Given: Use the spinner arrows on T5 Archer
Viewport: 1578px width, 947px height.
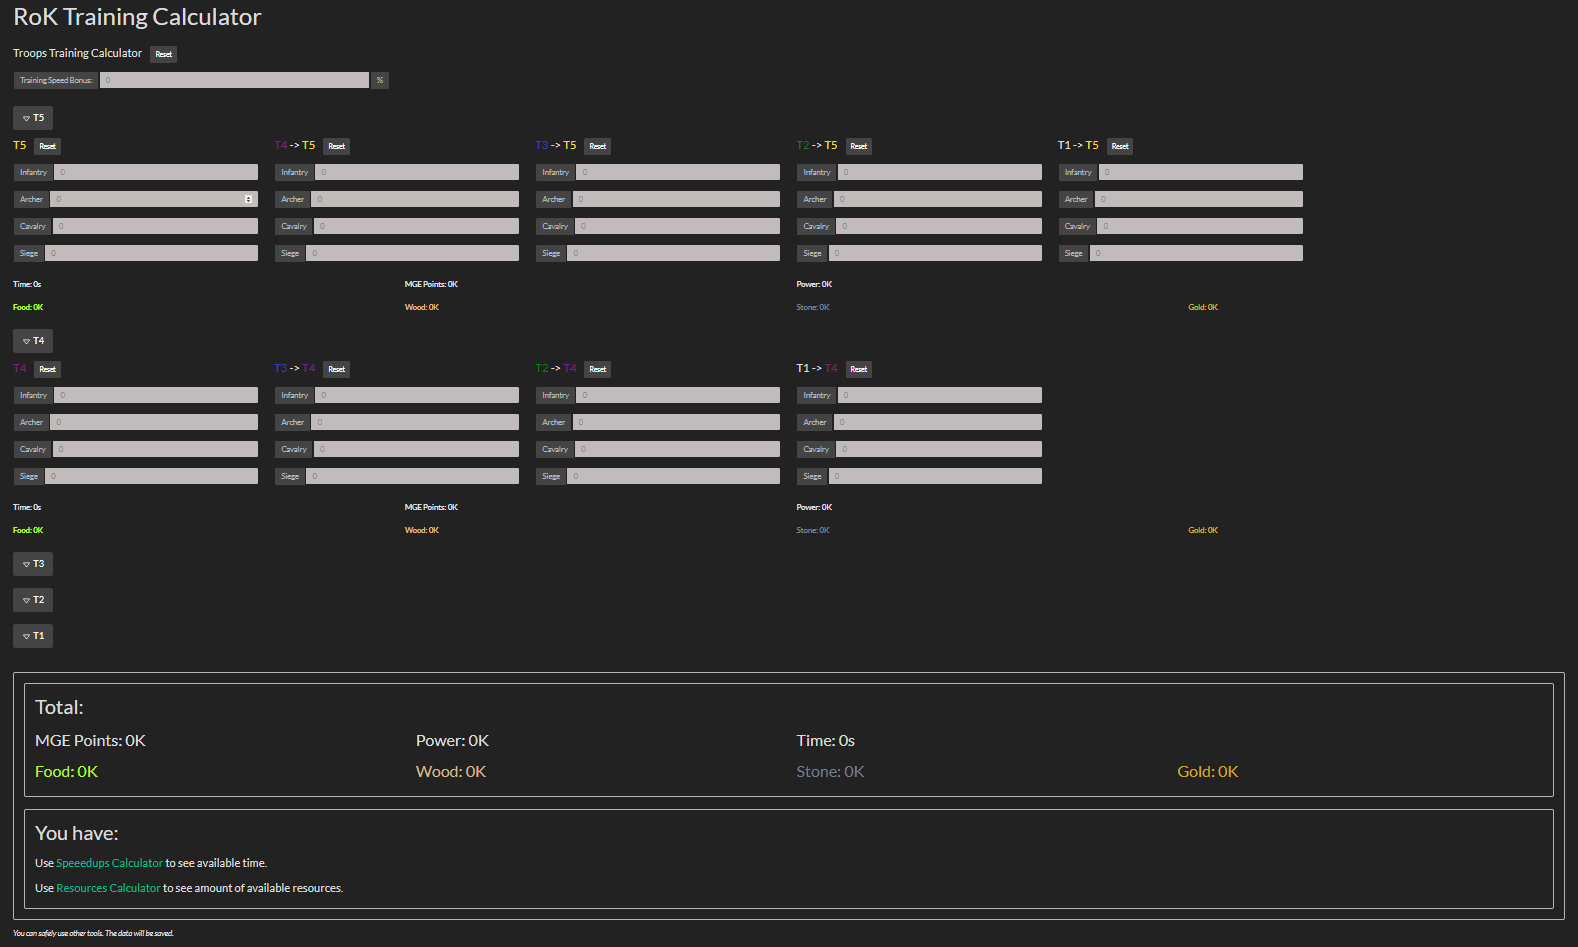Looking at the screenshot, I should (x=248, y=199).
